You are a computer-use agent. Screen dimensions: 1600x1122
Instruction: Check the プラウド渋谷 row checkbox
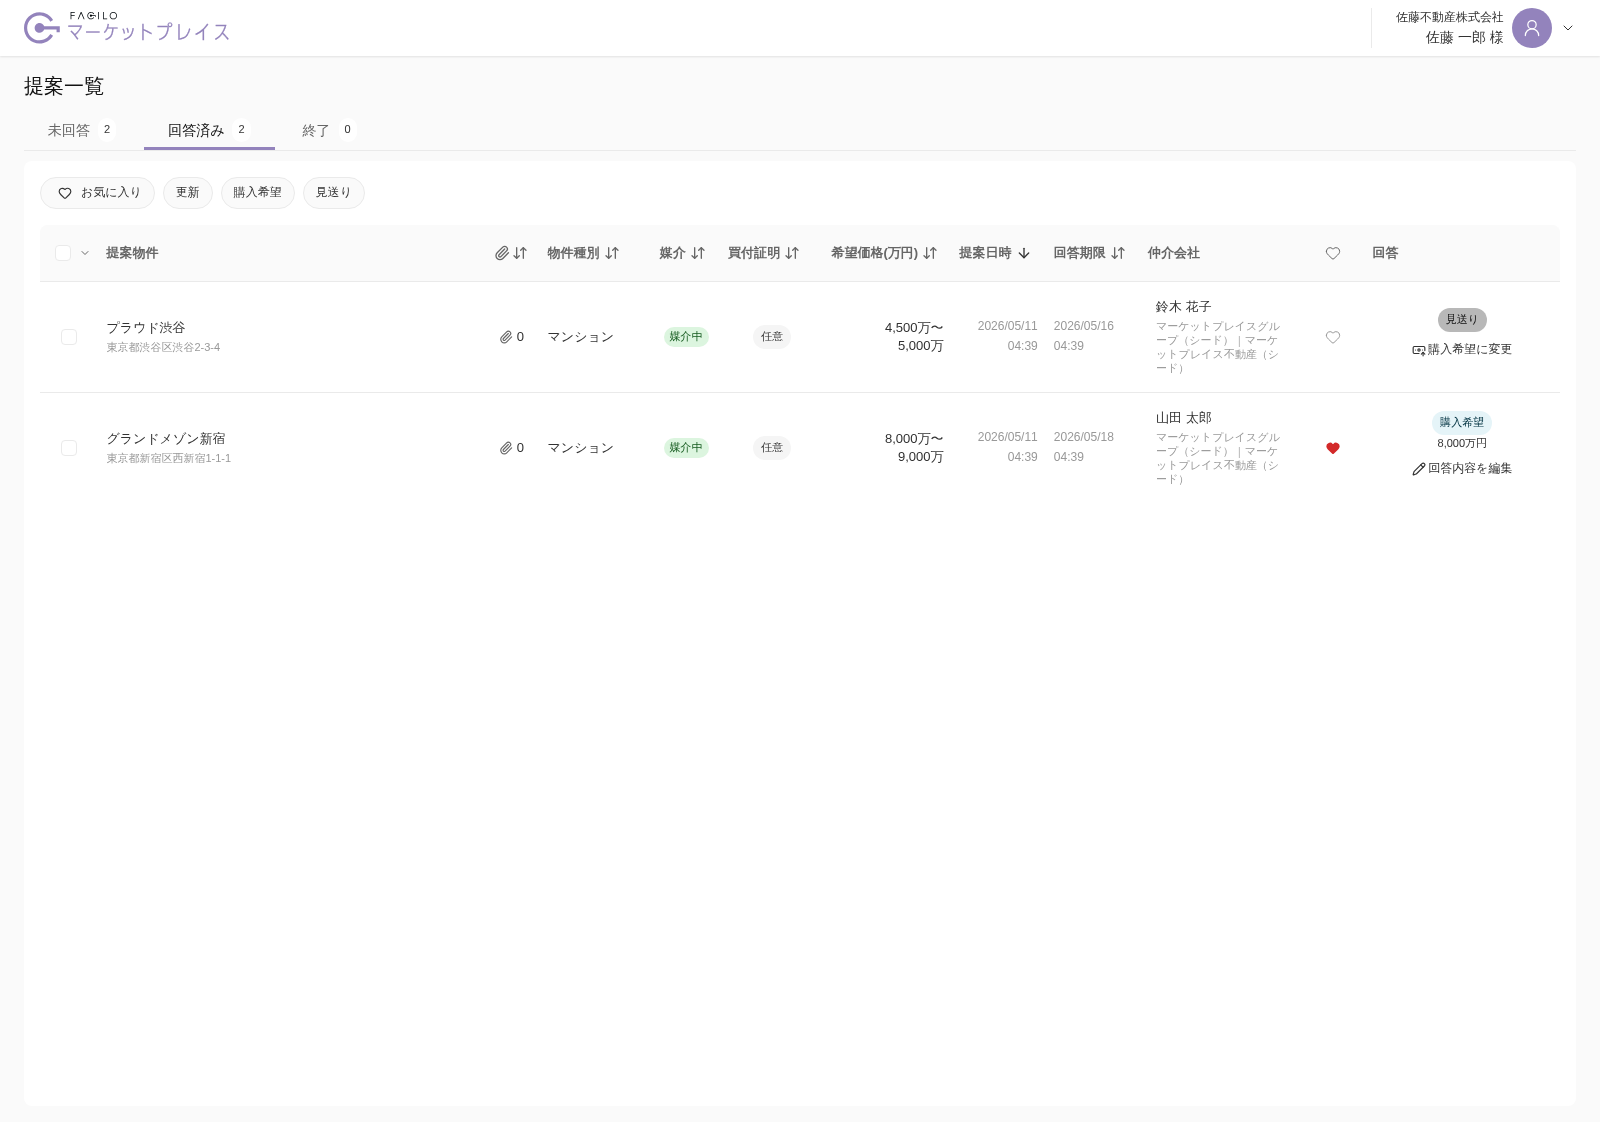click(69, 337)
